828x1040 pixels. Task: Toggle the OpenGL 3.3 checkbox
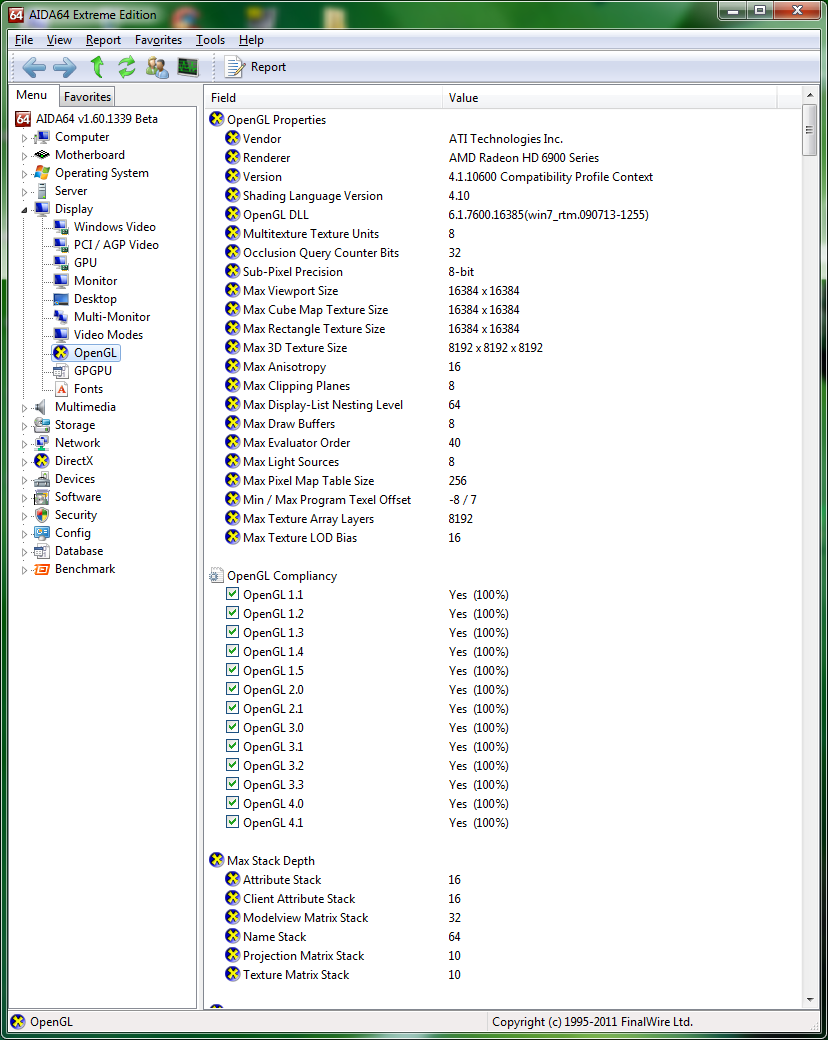232,784
